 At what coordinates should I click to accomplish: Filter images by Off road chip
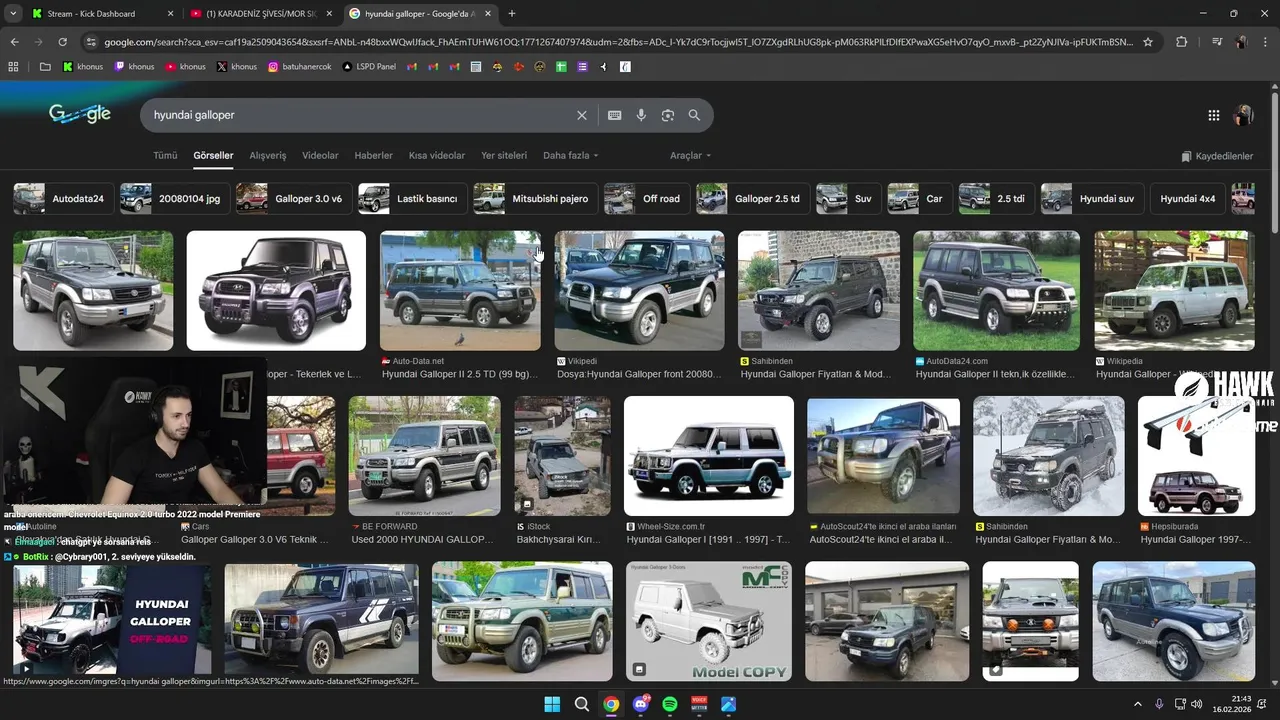646,199
